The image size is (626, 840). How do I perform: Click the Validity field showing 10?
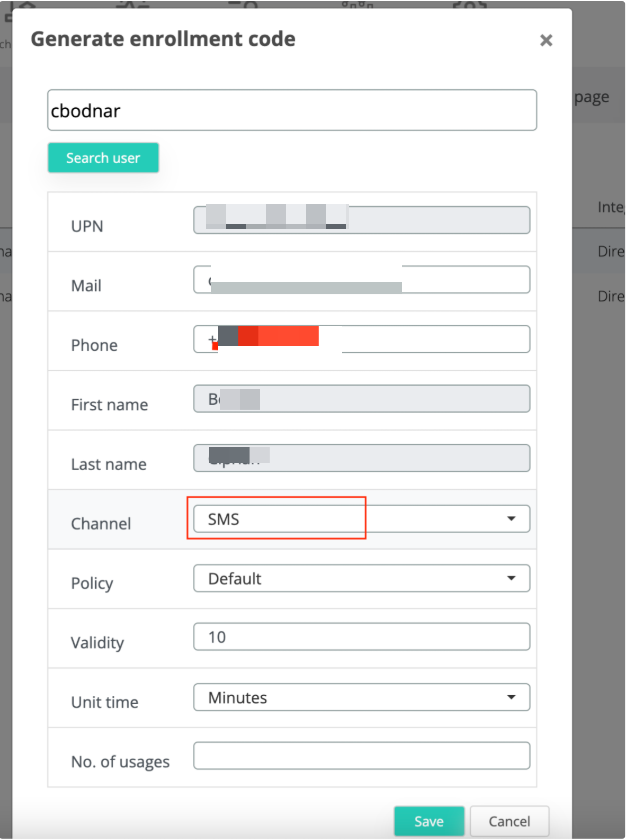[360, 637]
